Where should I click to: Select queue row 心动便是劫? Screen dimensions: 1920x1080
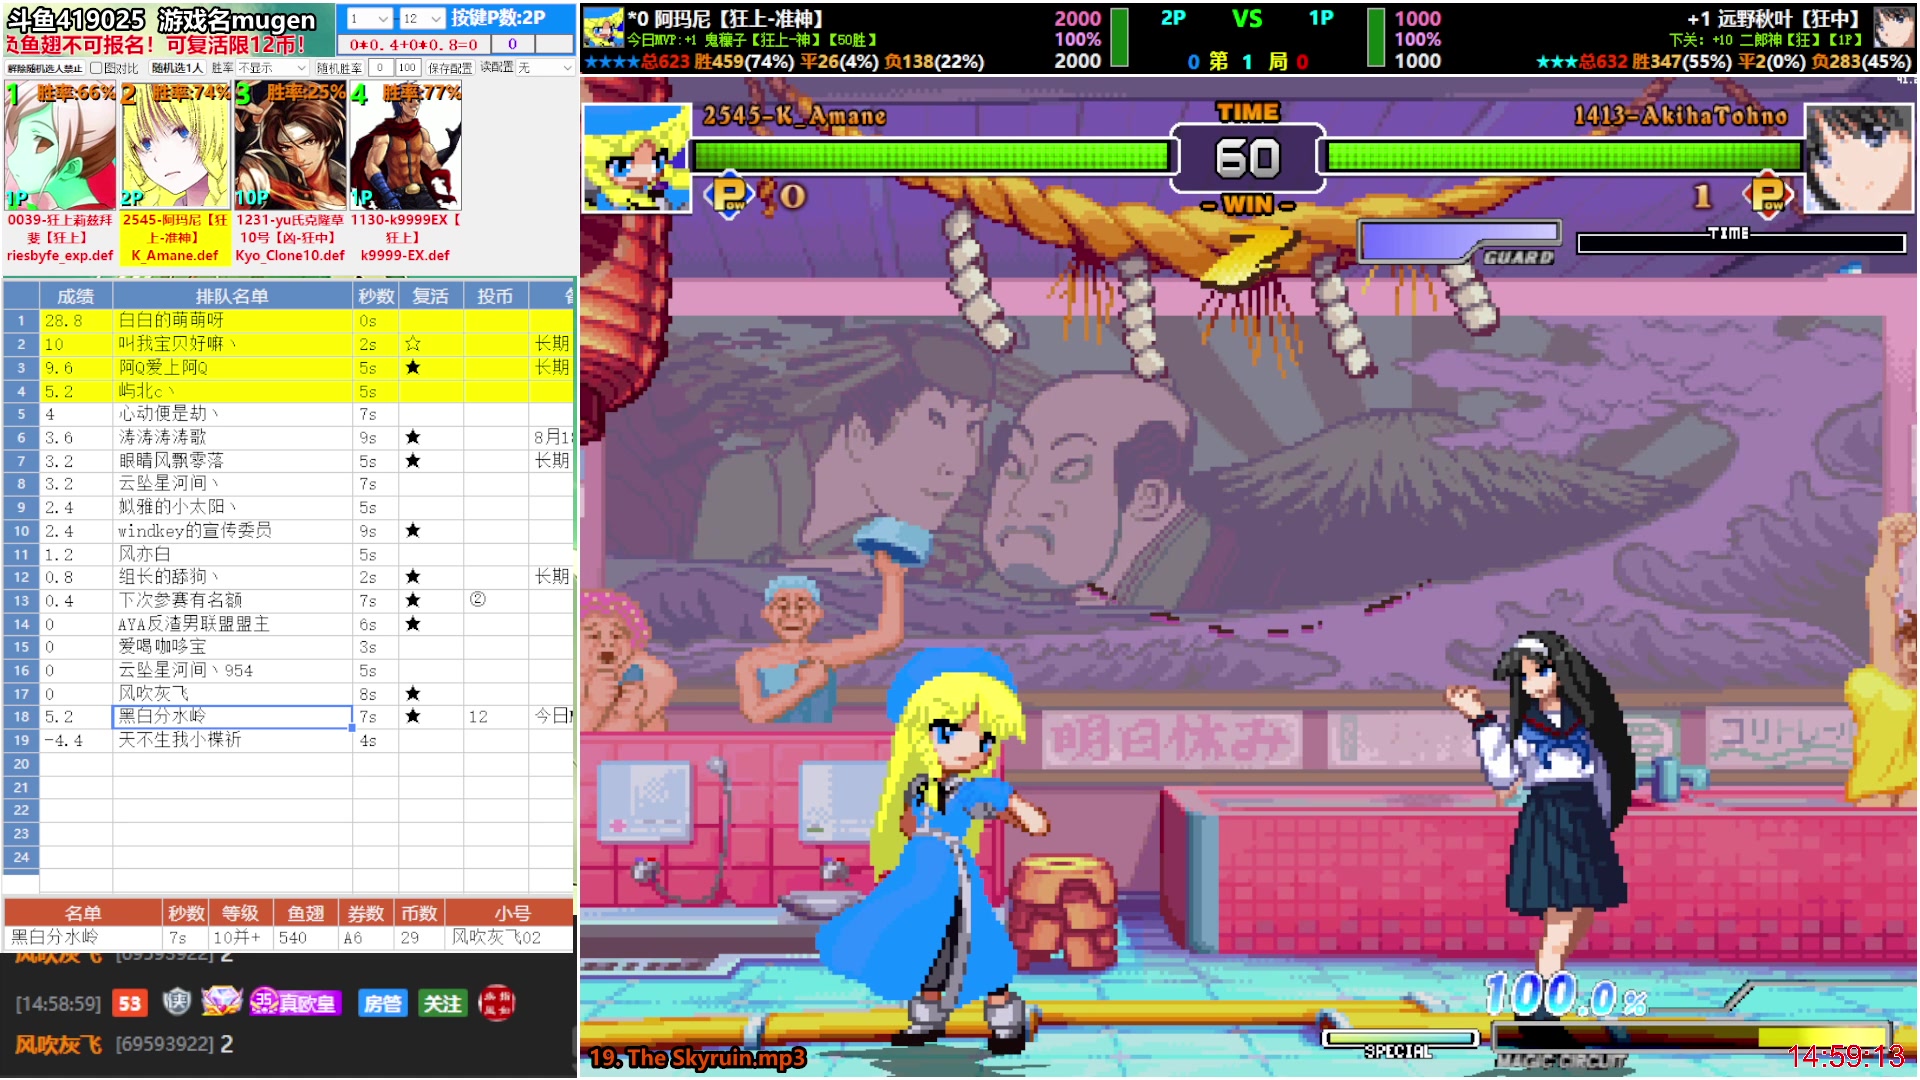click(288, 414)
